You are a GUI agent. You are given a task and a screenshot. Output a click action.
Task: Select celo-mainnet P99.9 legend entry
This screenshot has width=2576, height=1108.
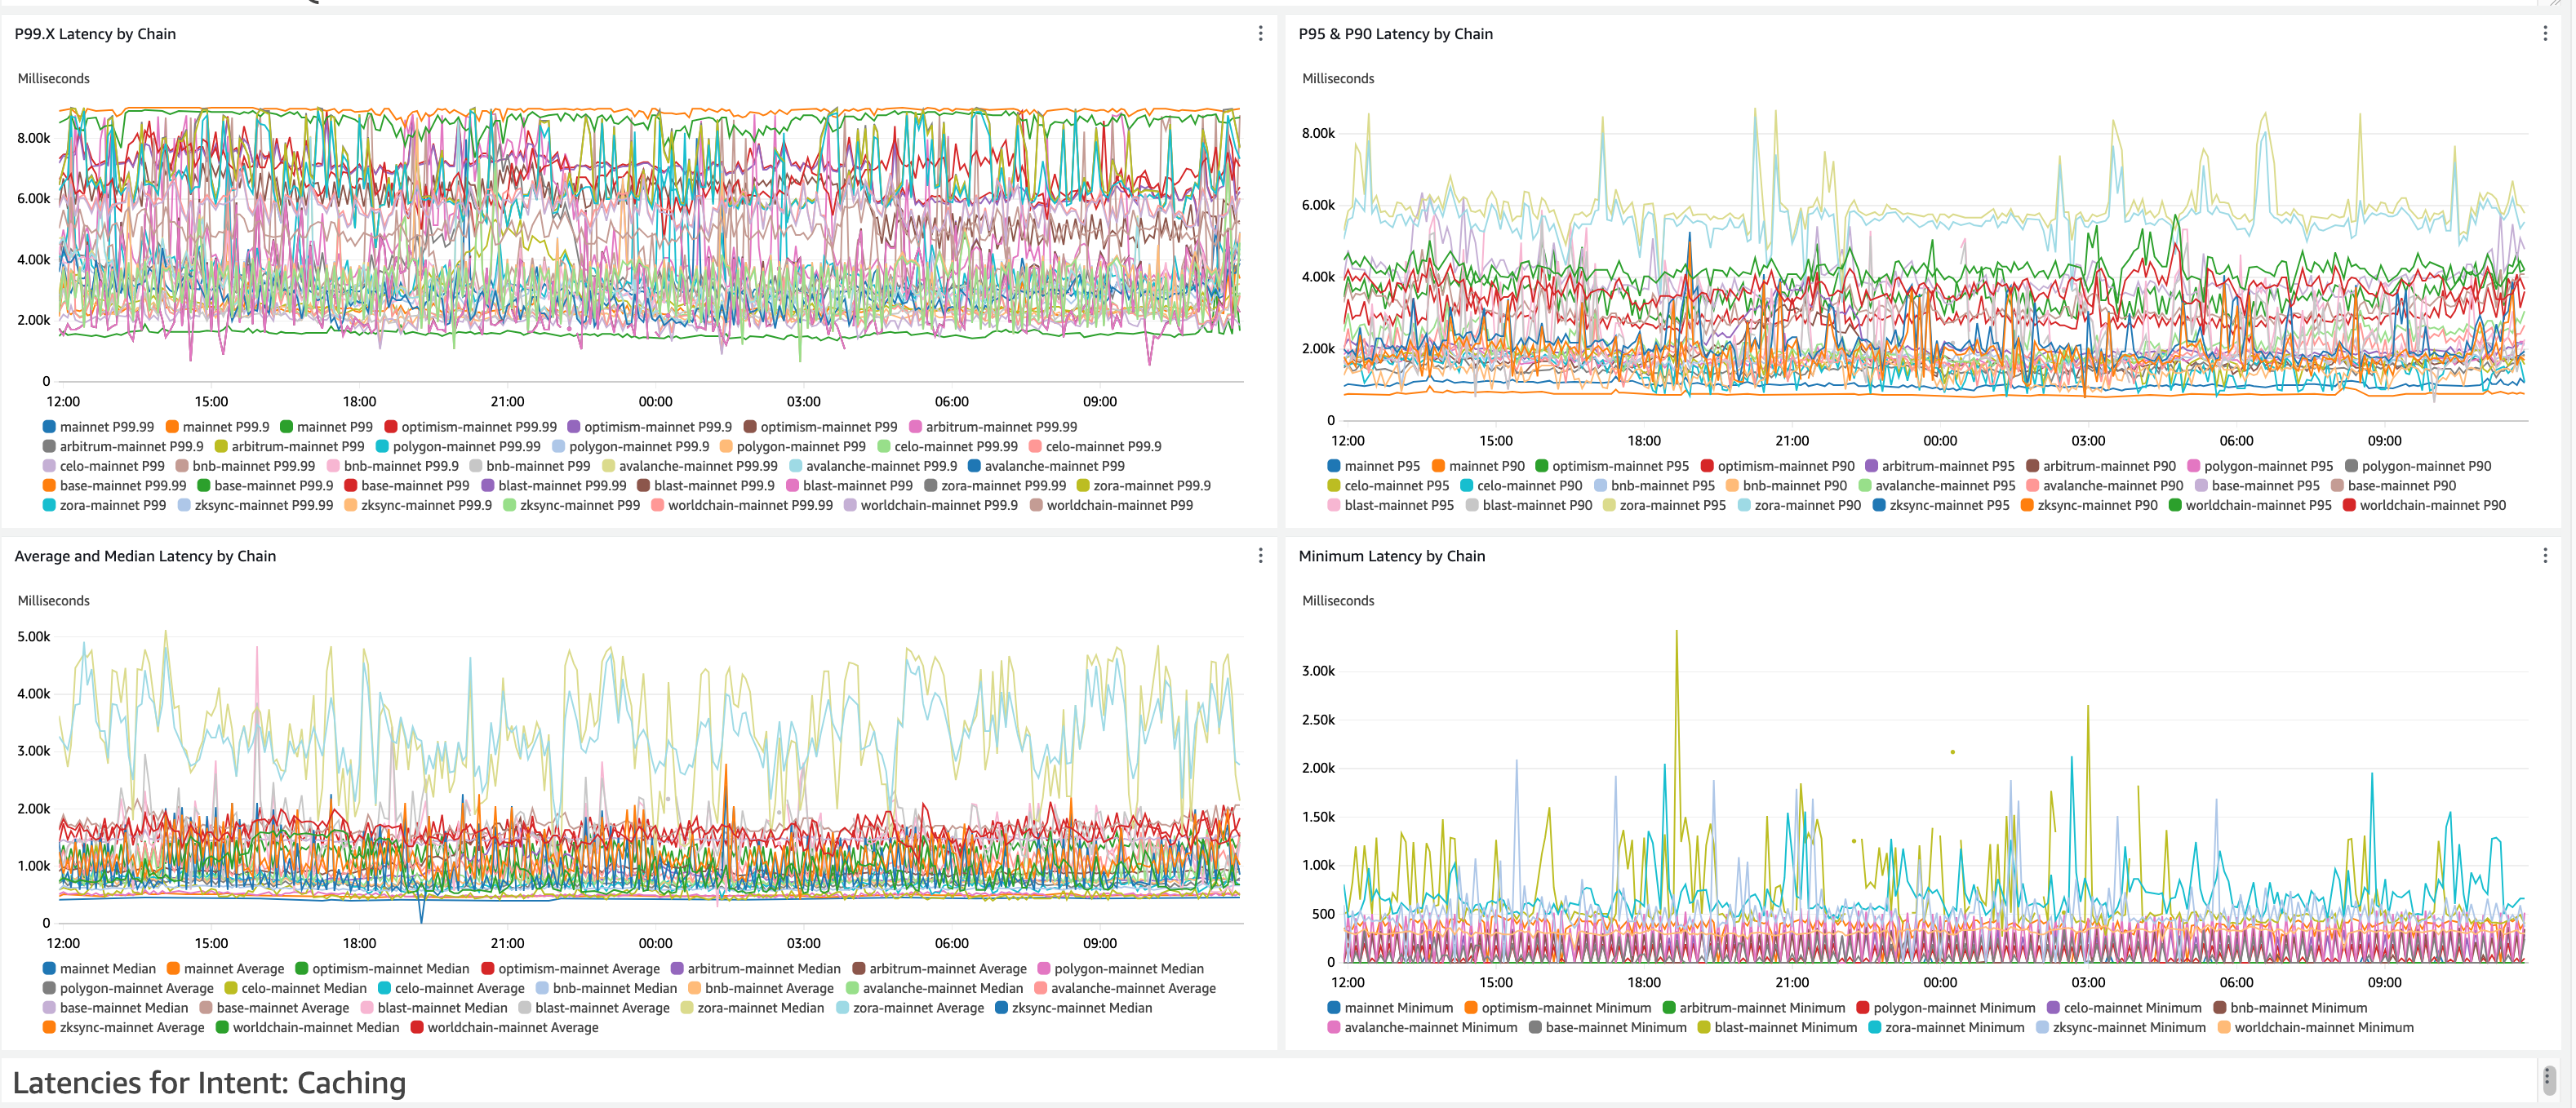tap(1095, 447)
